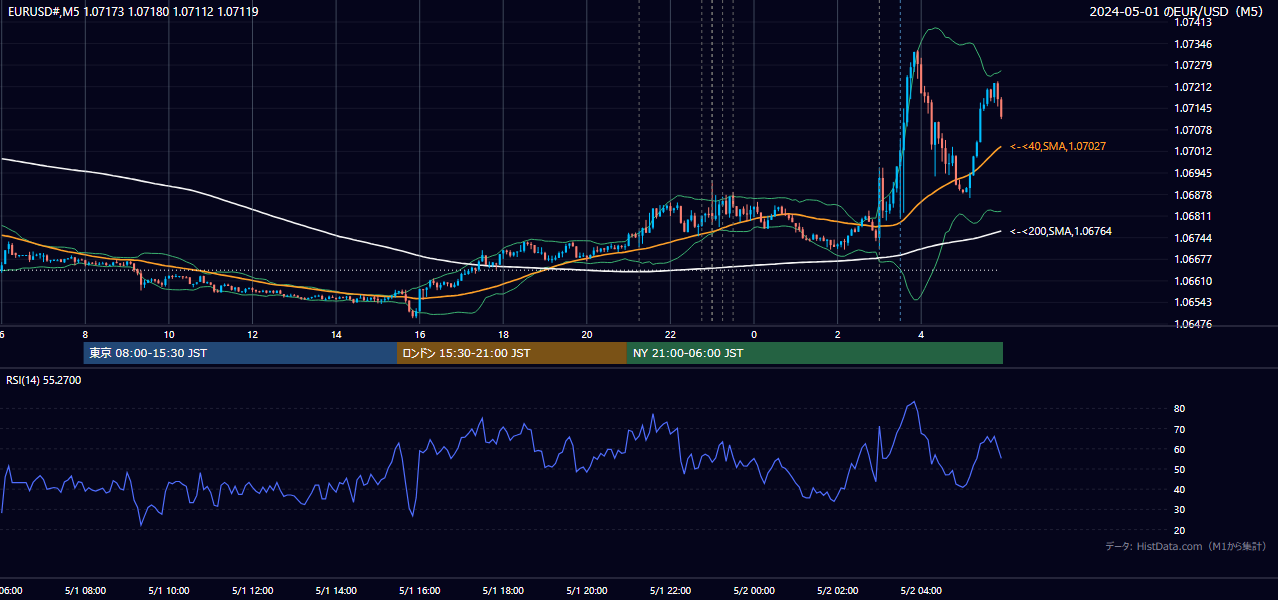Click hour tick 18 under the price chart

coord(503,334)
